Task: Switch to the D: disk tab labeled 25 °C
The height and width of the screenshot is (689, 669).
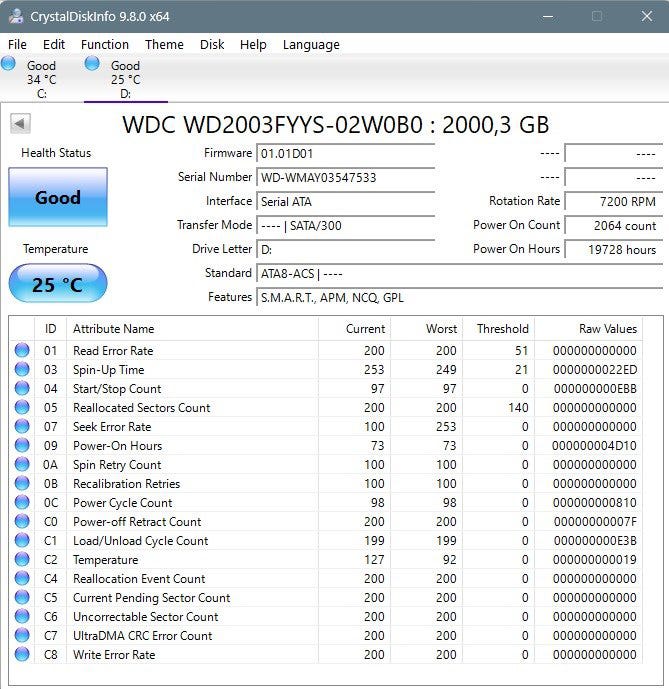Action: pos(126,79)
